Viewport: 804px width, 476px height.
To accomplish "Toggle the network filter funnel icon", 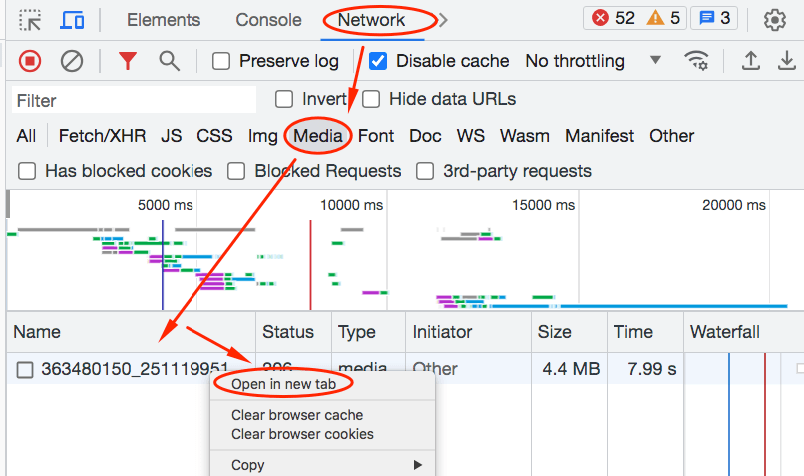I will coord(127,61).
